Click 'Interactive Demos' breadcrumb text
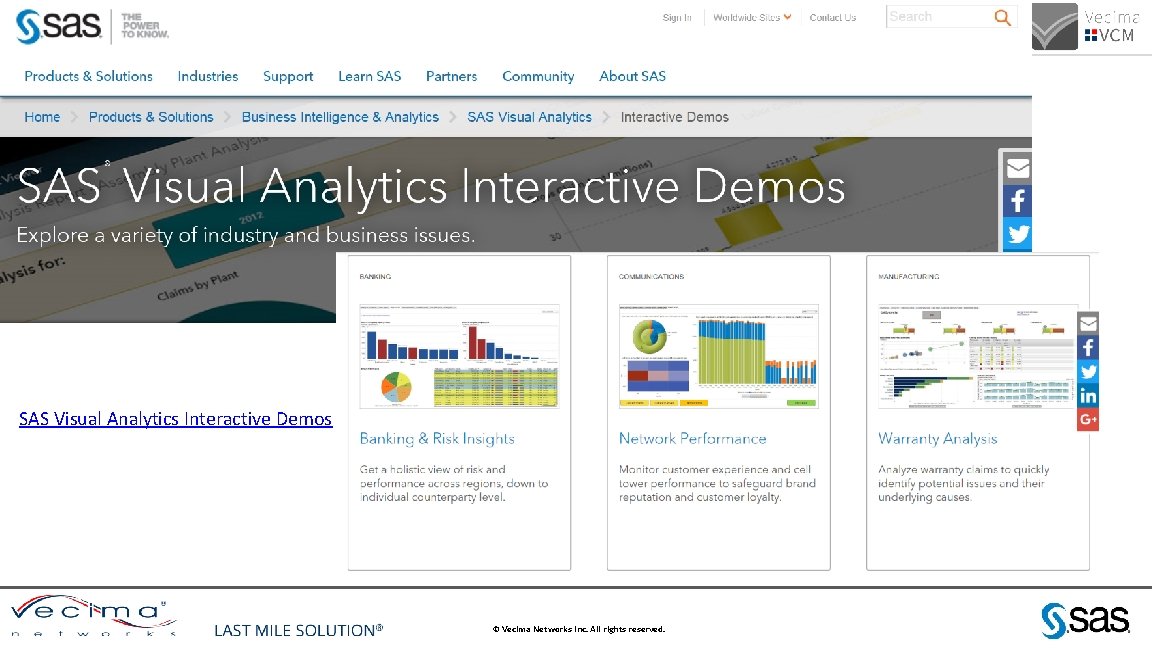This screenshot has width=1152, height=648. point(674,117)
